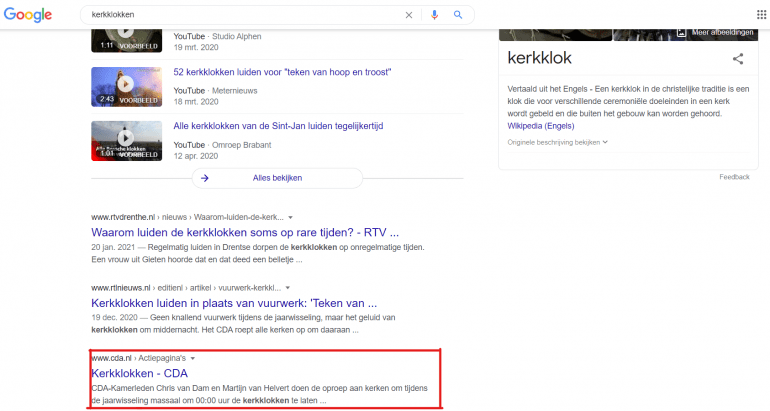Viewport: 770px width, 411px height.
Task: Open 'Alle kerkklokken van de Sint-Jan' video link
Action: (x=278, y=126)
